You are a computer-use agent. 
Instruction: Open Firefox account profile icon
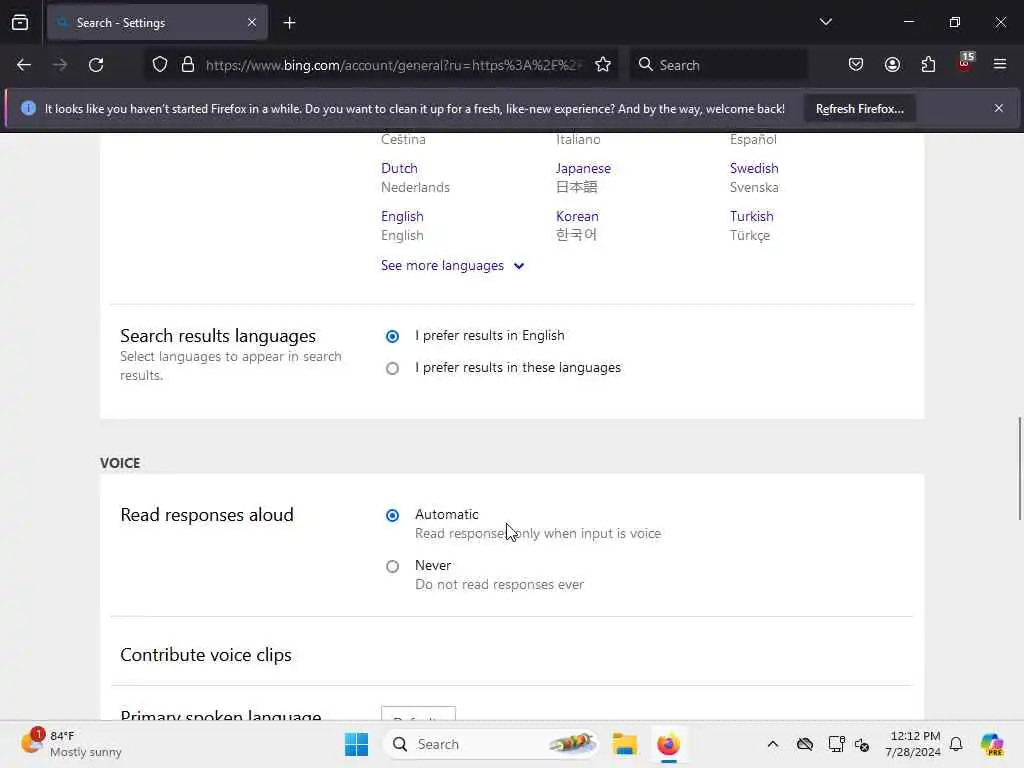coord(892,65)
